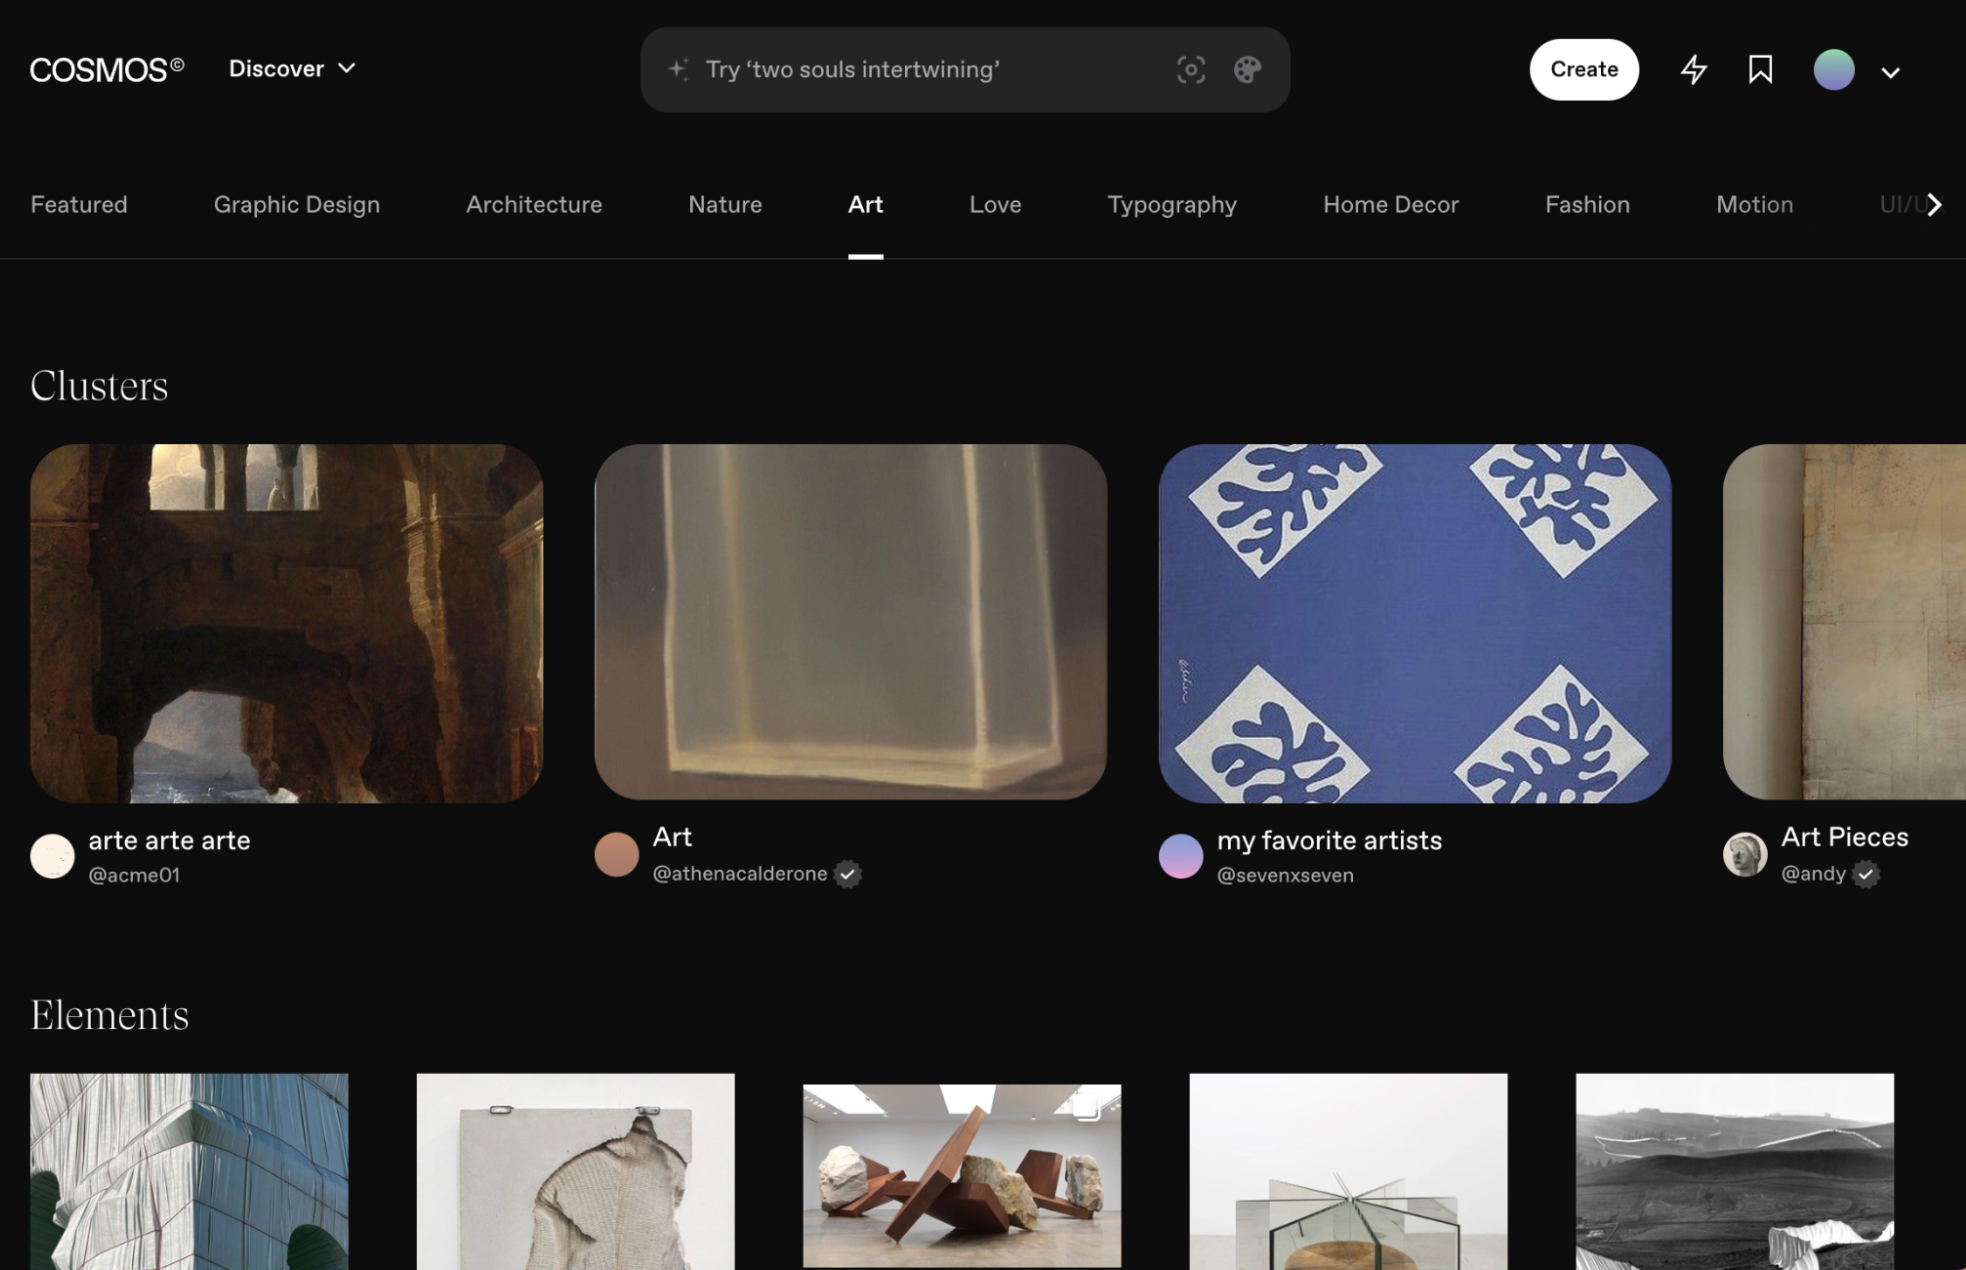Open the color palette search icon
The width and height of the screenshot is (1966, 1270).
1247,69
